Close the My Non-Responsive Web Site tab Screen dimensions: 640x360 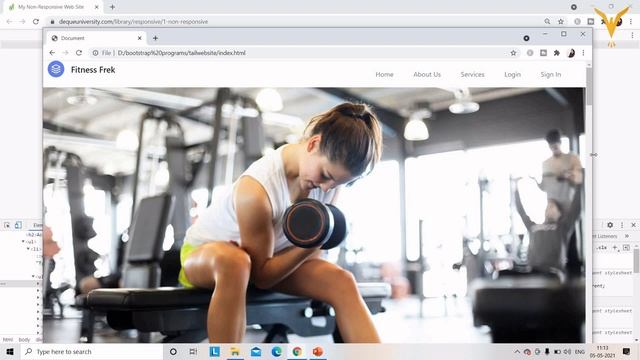coord(97,7)
